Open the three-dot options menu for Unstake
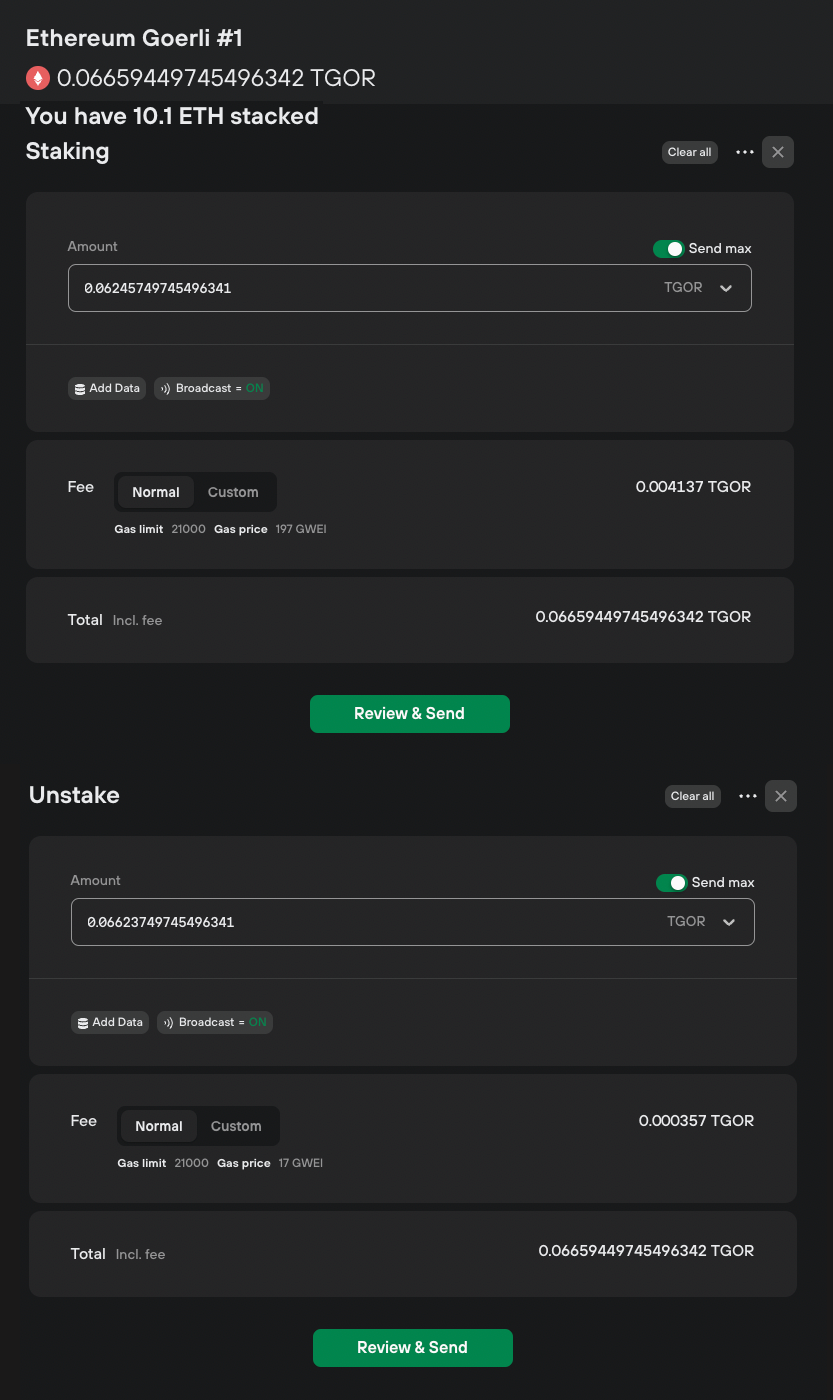 pos(747,796)
